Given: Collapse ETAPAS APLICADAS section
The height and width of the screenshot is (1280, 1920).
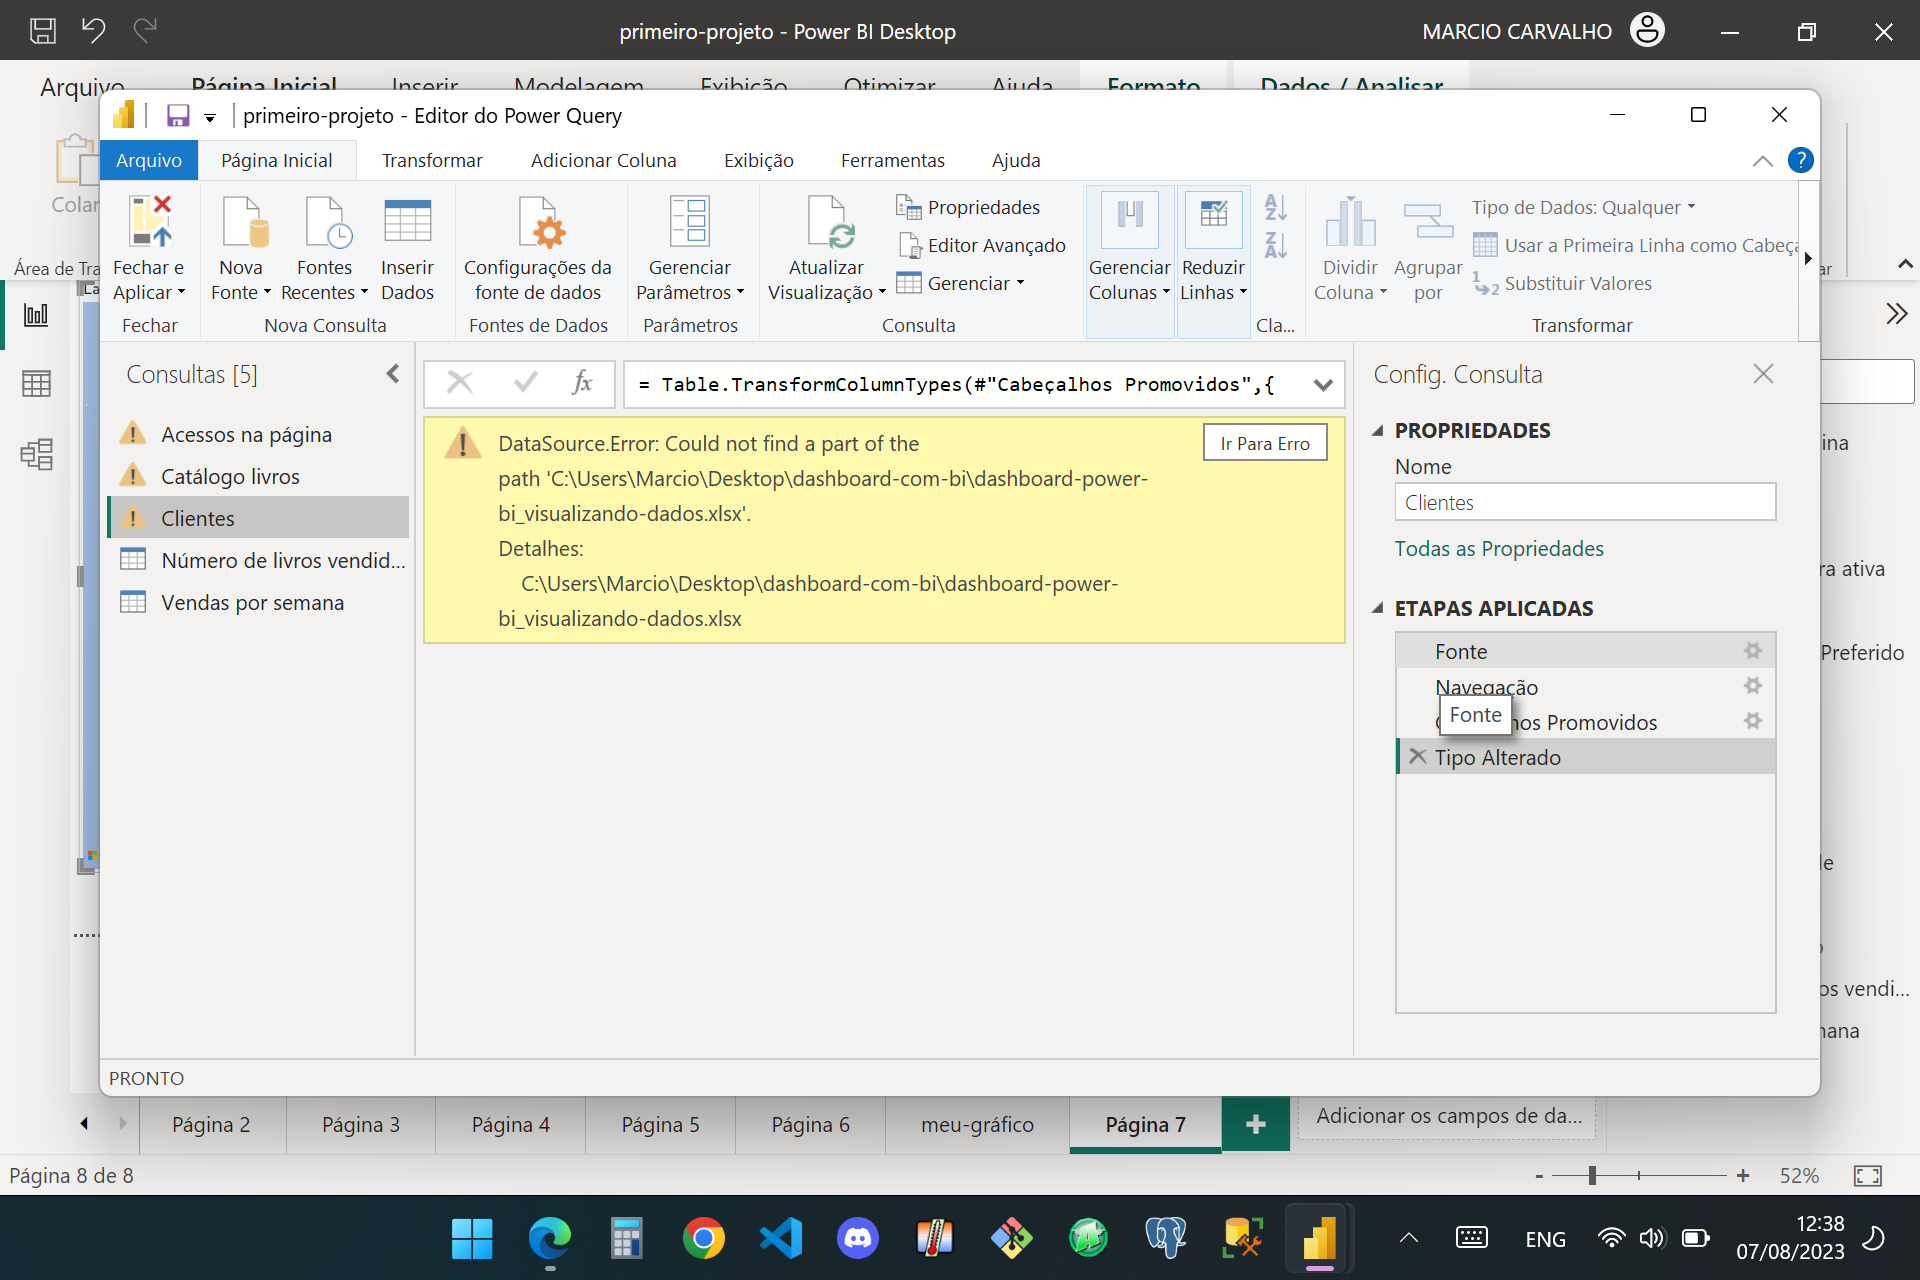Looking at the screenshot, I should [1378, 609].
